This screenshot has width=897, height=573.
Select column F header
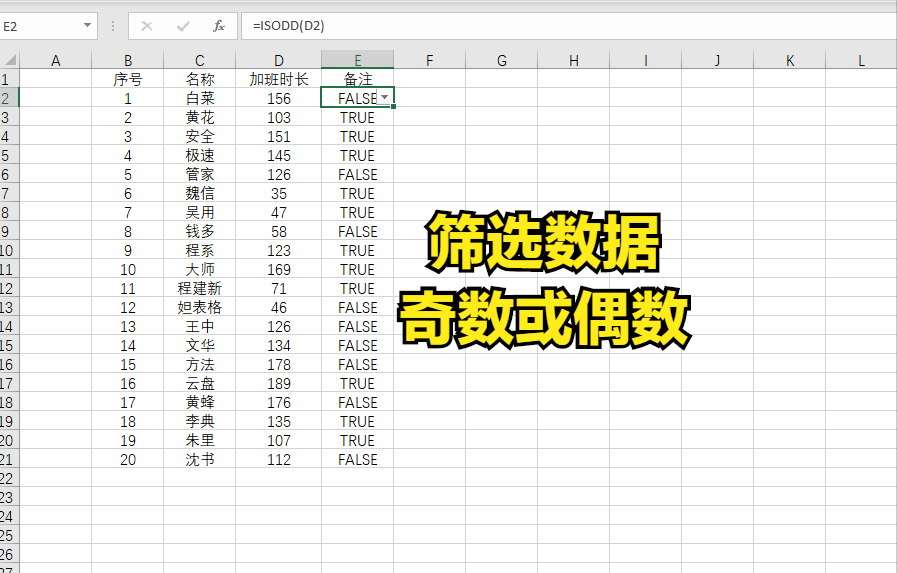tap(430, 60)
